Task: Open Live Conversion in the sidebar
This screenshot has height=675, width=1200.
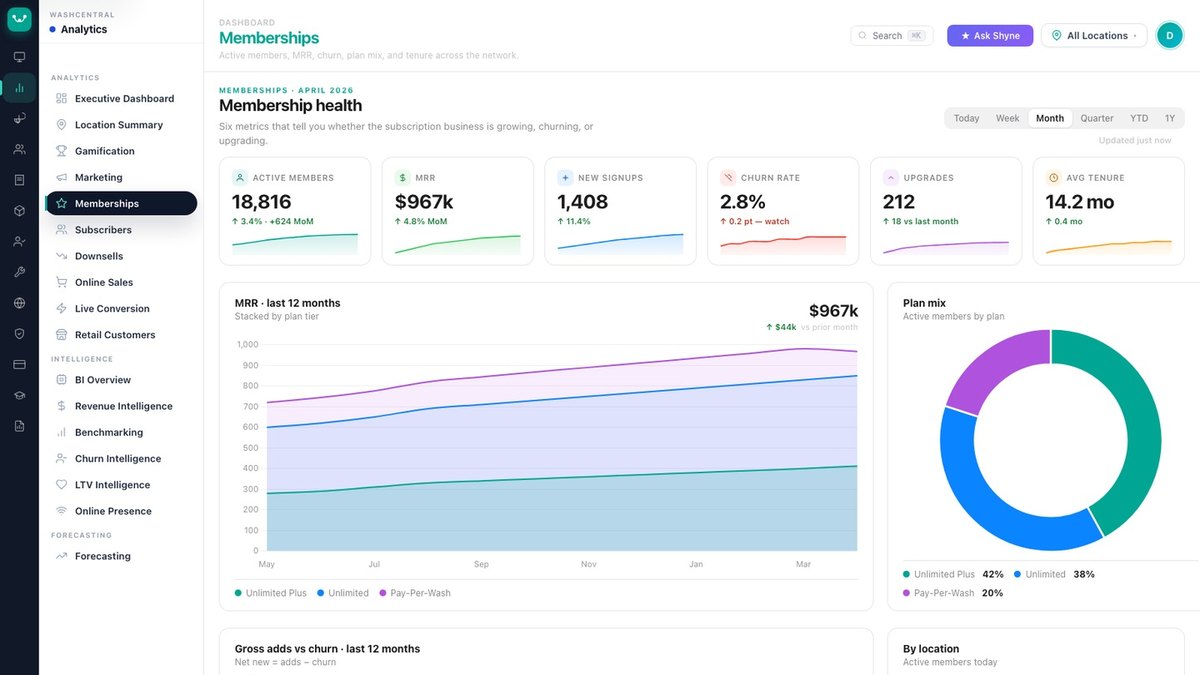Action: tap(121, 309)
